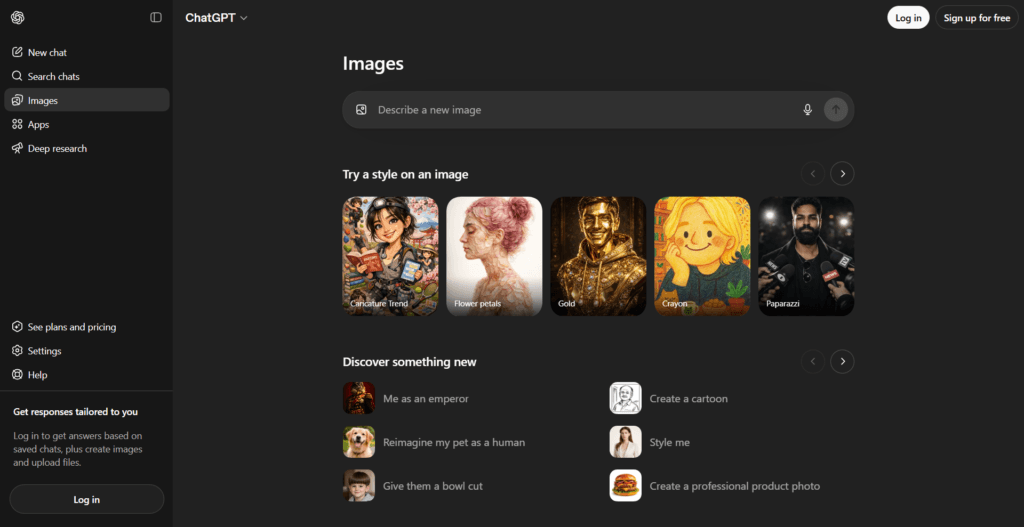This screenshot has height=527, width=1024.
Task: Open Search chats in sidebar
Action: [x=87, y=76]
